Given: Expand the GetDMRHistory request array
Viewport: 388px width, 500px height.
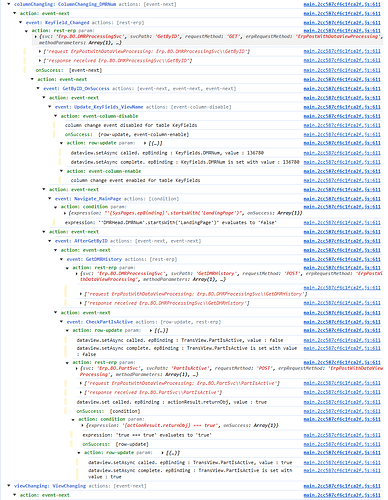Looking at the screenshot, I should point(81,294).
